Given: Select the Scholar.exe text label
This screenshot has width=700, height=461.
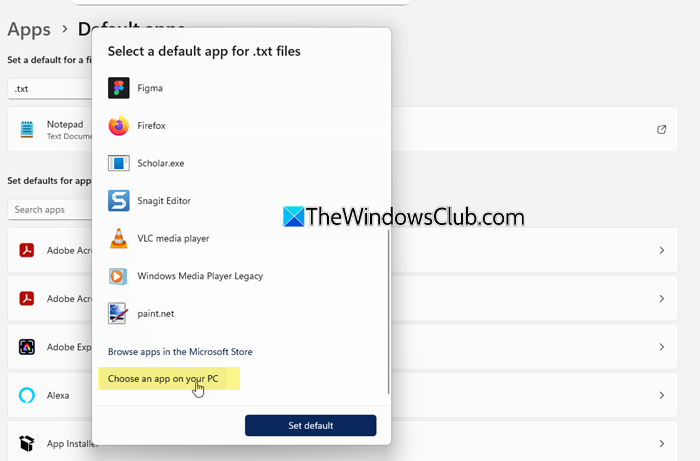Looking at the screenshot, I should pyautogui.click(x=161, y=163).
